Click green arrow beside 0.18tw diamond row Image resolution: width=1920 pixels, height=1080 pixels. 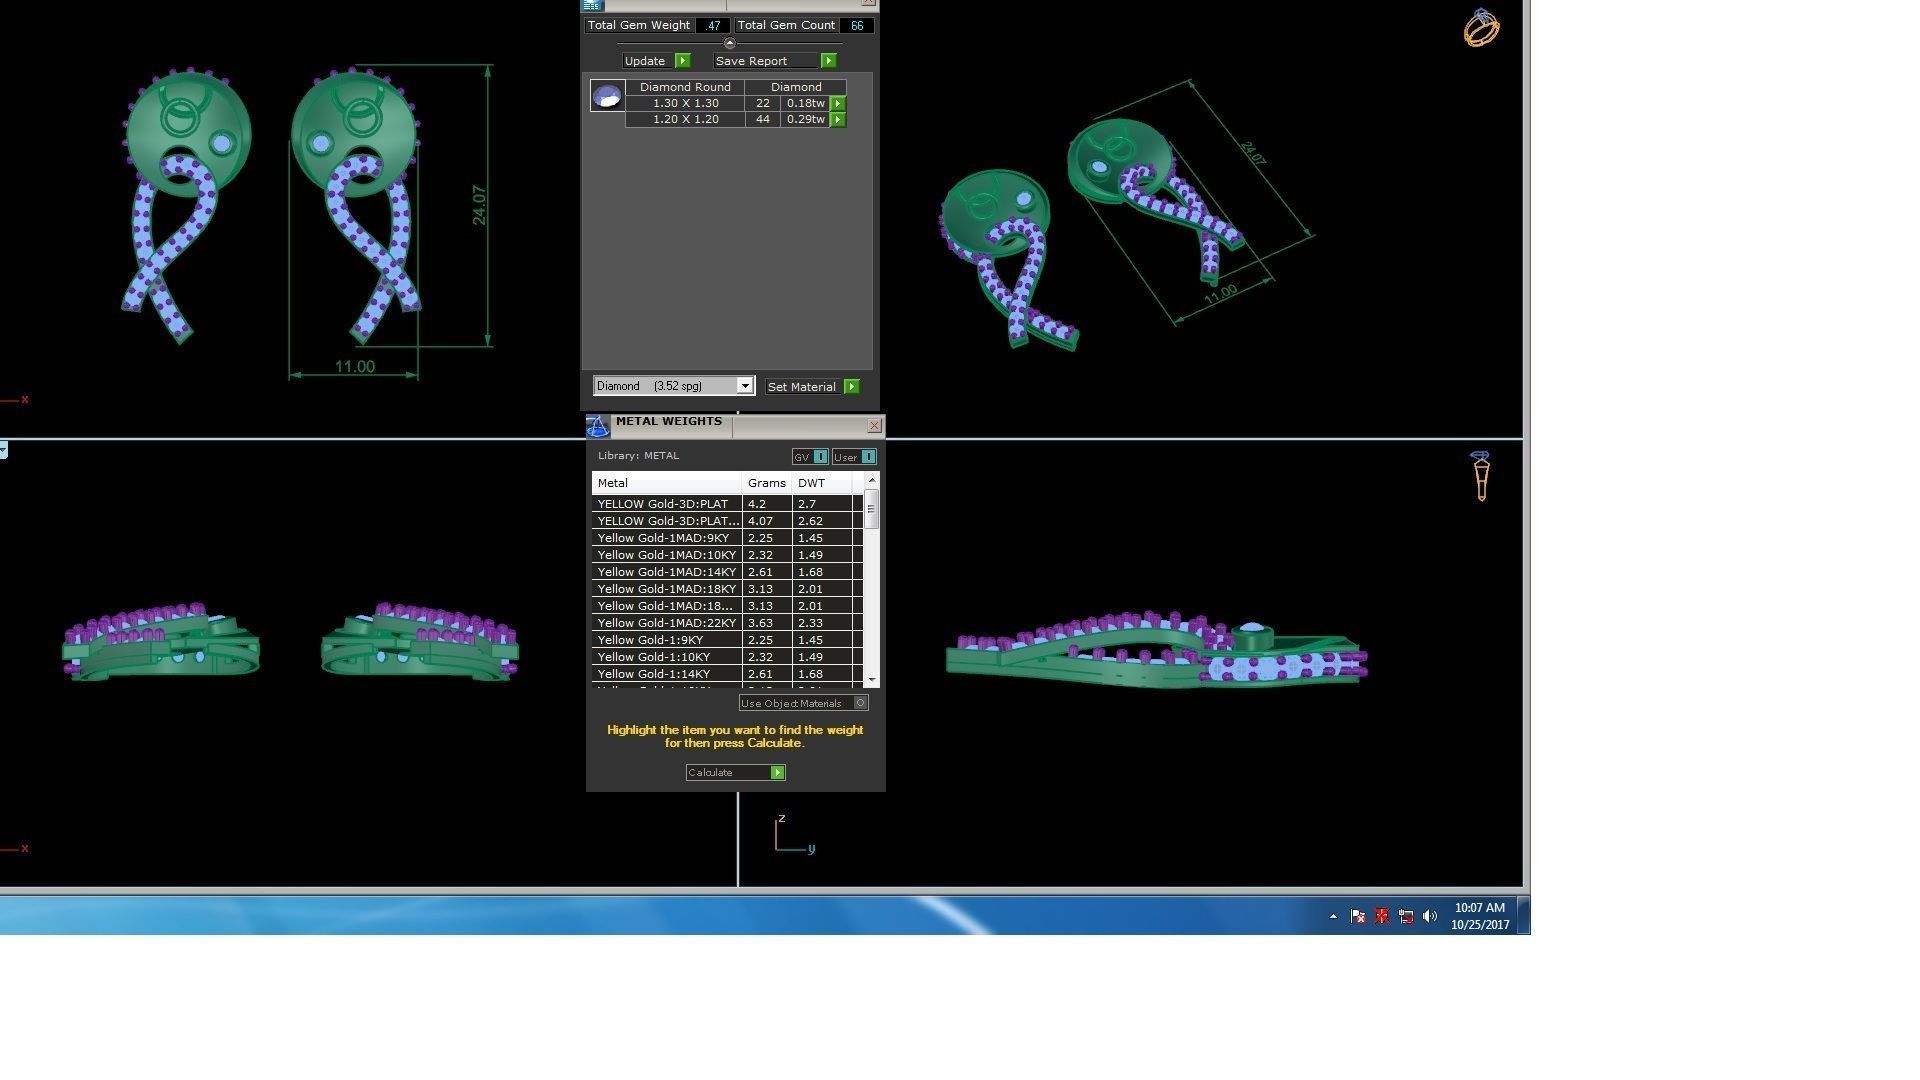(838, 103)
